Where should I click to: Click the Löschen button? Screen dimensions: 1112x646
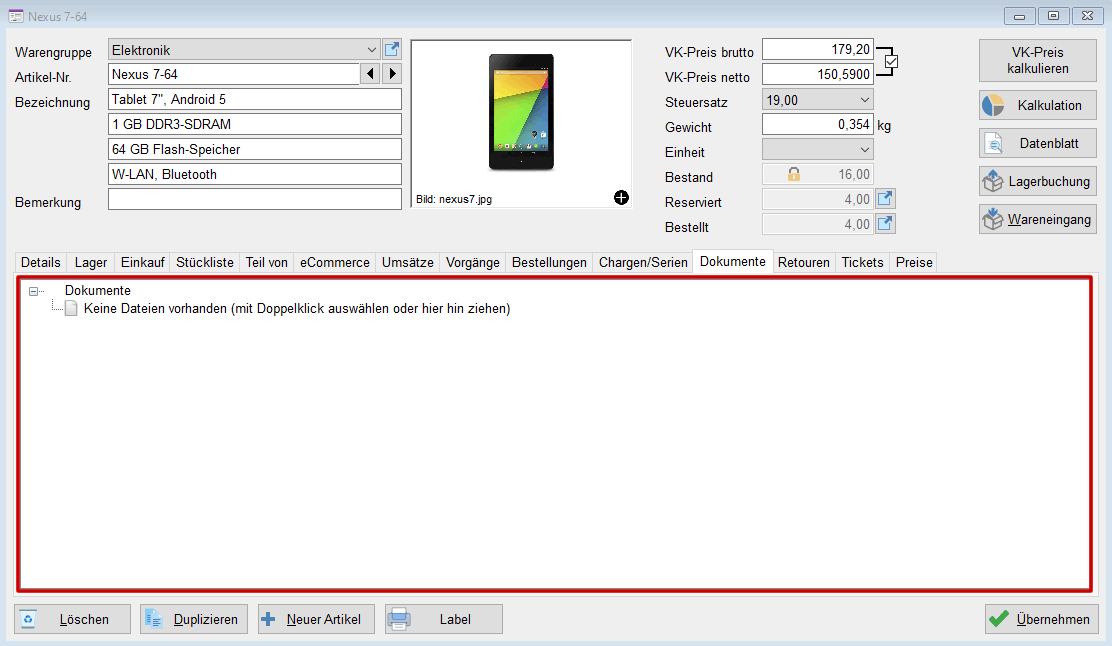pos(72,619)
